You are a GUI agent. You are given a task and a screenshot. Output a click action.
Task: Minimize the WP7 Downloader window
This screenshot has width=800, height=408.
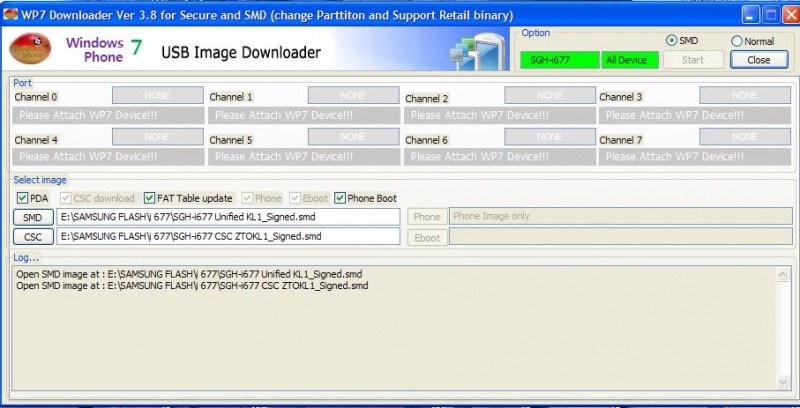(x=750, y=15)
